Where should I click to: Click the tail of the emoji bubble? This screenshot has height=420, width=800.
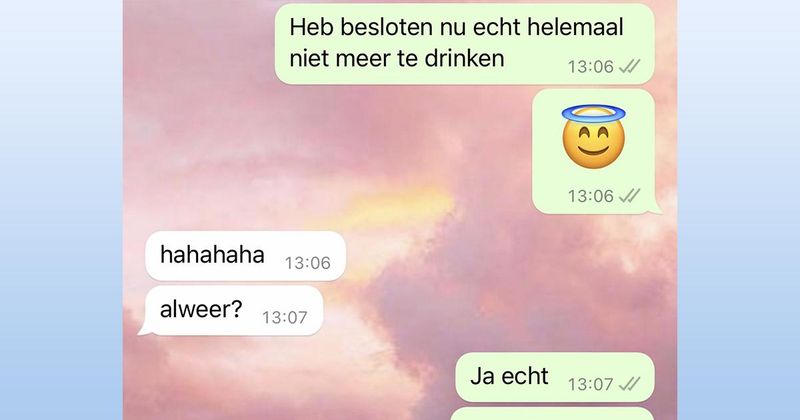point(657,208)
